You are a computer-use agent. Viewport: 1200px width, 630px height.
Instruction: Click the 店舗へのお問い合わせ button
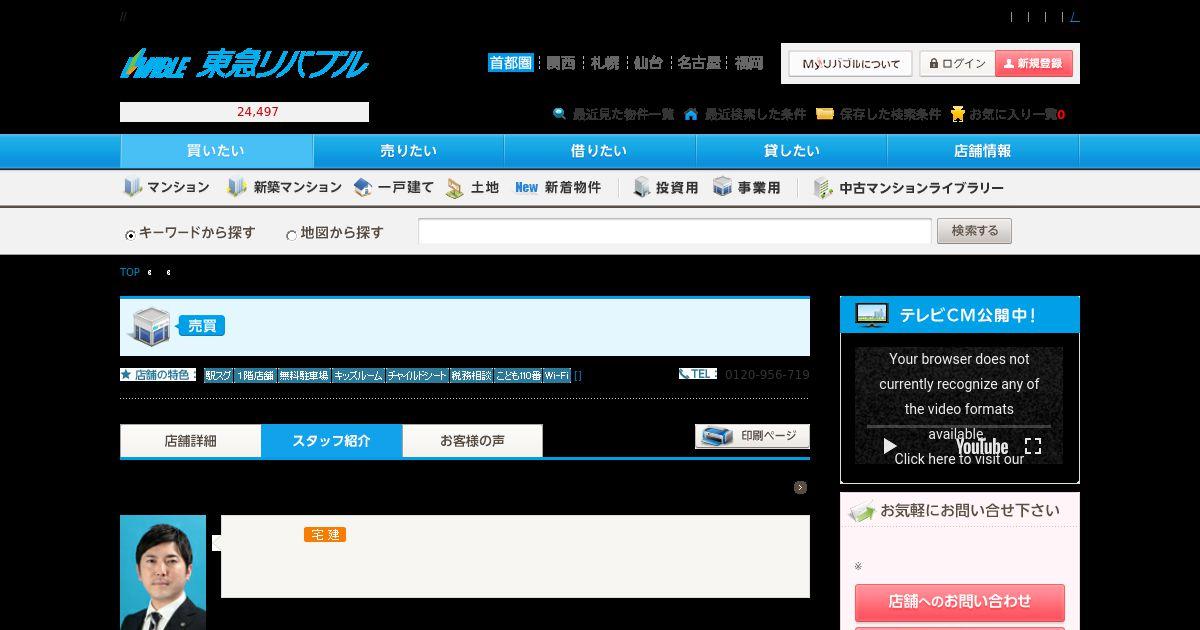(960, 602)
